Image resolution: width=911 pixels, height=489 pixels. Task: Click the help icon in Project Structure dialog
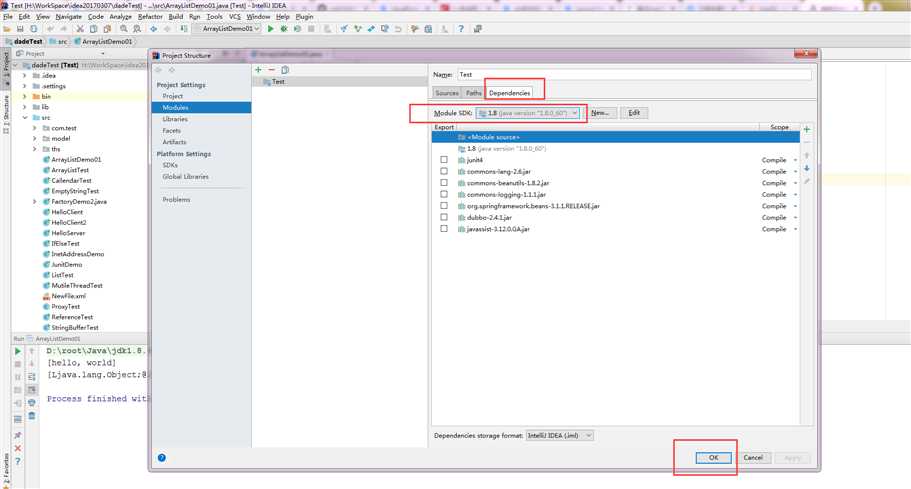click(x=162, y=458)
